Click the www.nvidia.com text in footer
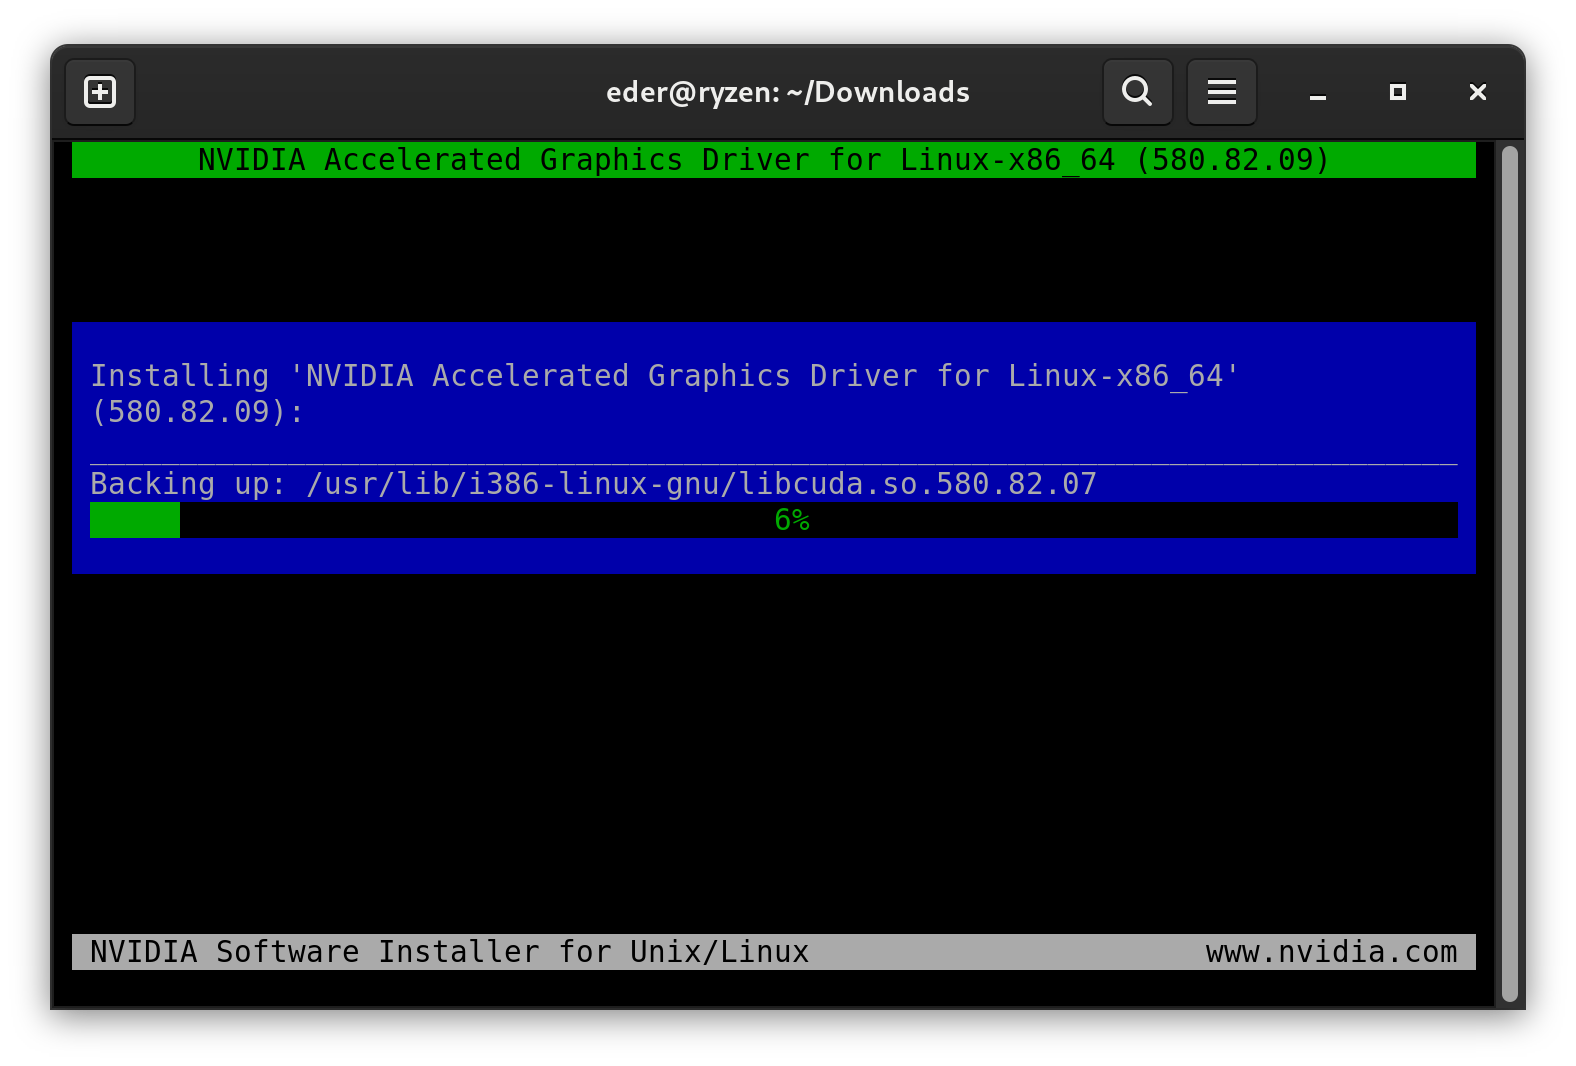 click(x=1331, y=952)
